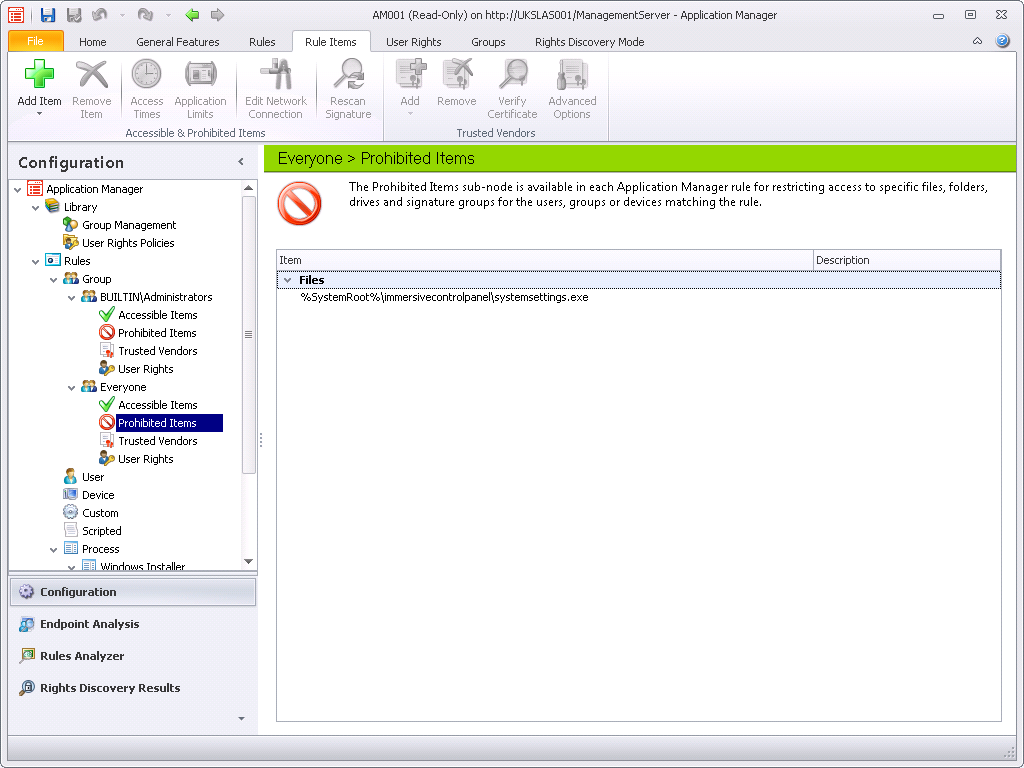
Task: Collapse the Process tree node
Action: pyautogui.click(x=54, y=550)
